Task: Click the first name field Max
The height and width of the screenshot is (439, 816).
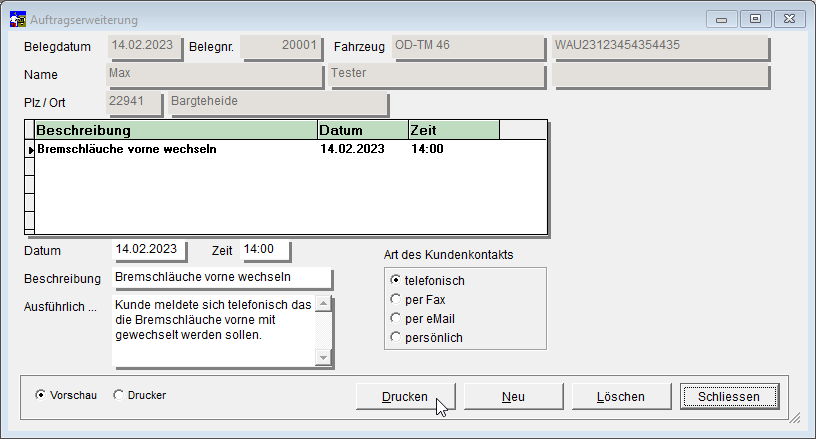Action: click(x=214, y=74)
